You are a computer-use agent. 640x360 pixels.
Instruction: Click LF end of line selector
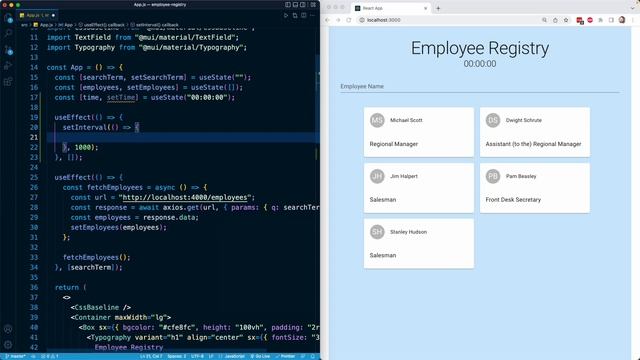point(211,356)
